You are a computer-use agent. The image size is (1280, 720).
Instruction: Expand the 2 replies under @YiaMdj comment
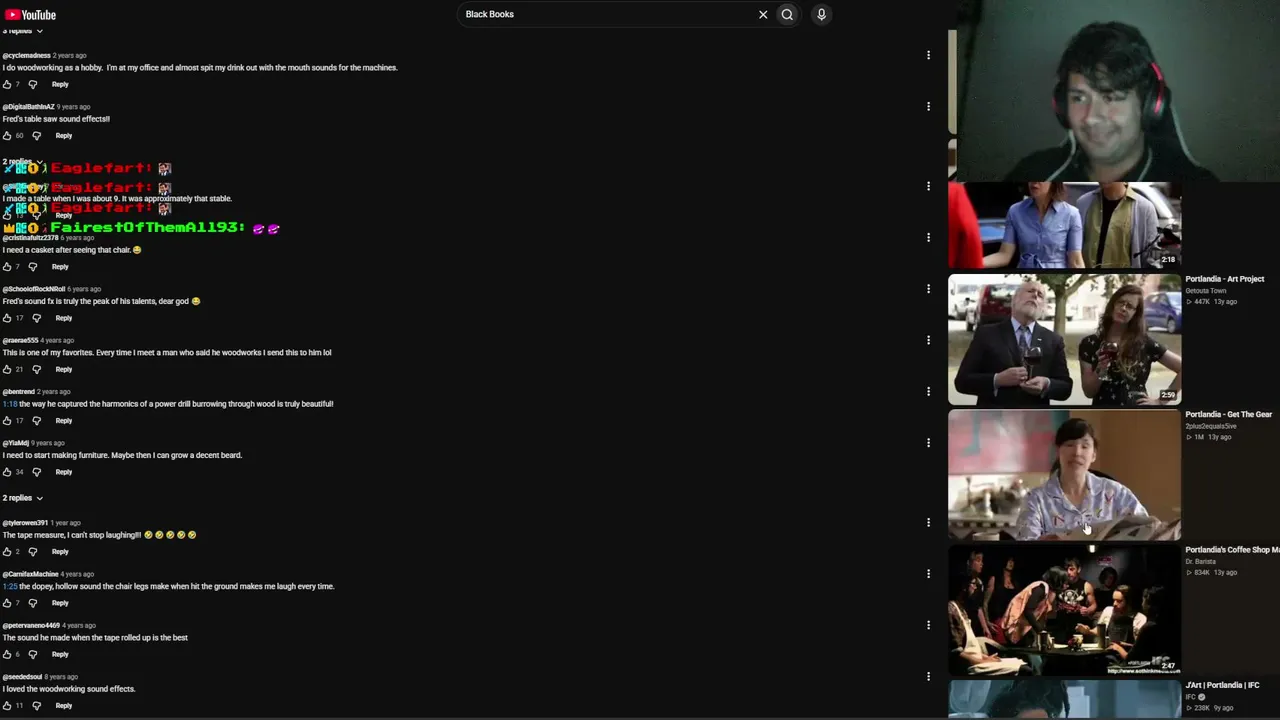pyautogui.click(x=22, y=498)
